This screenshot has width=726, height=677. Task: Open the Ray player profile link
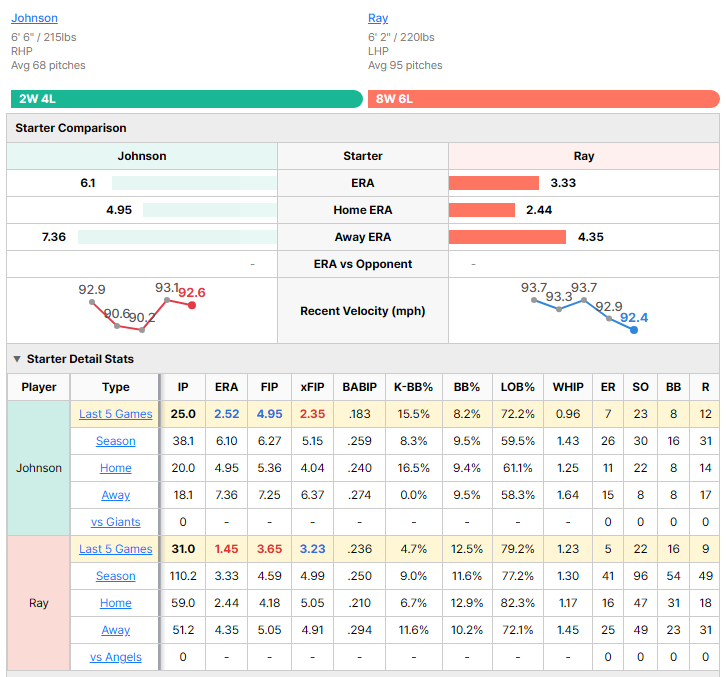378,18
